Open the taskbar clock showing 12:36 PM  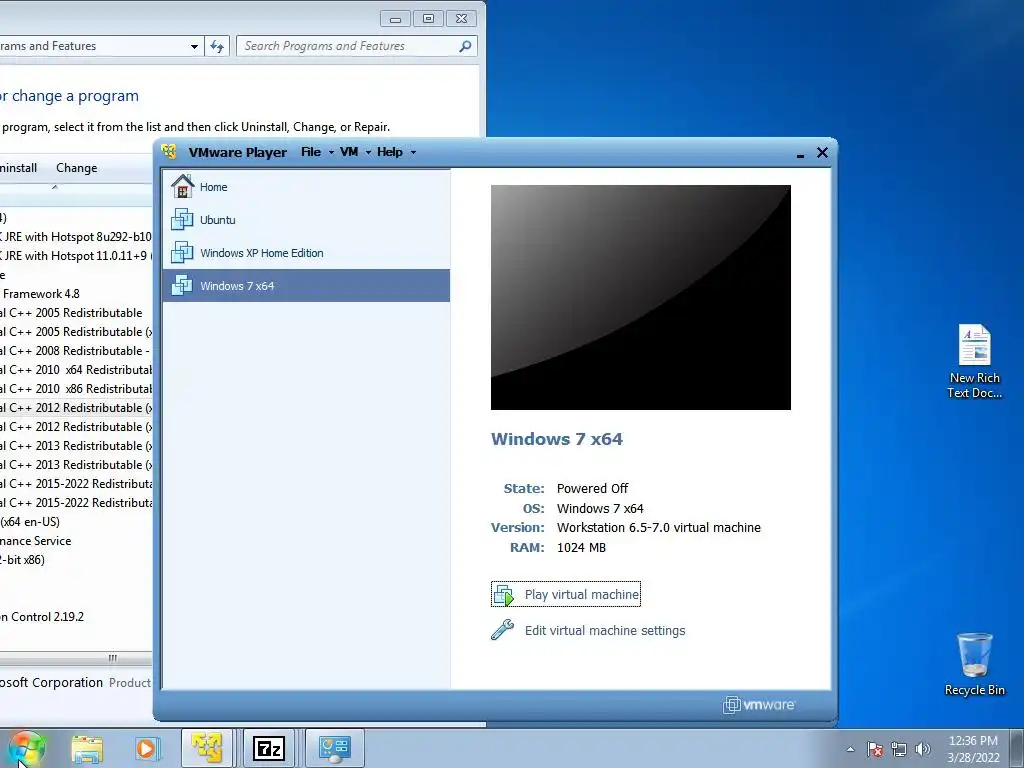(973, 749)
